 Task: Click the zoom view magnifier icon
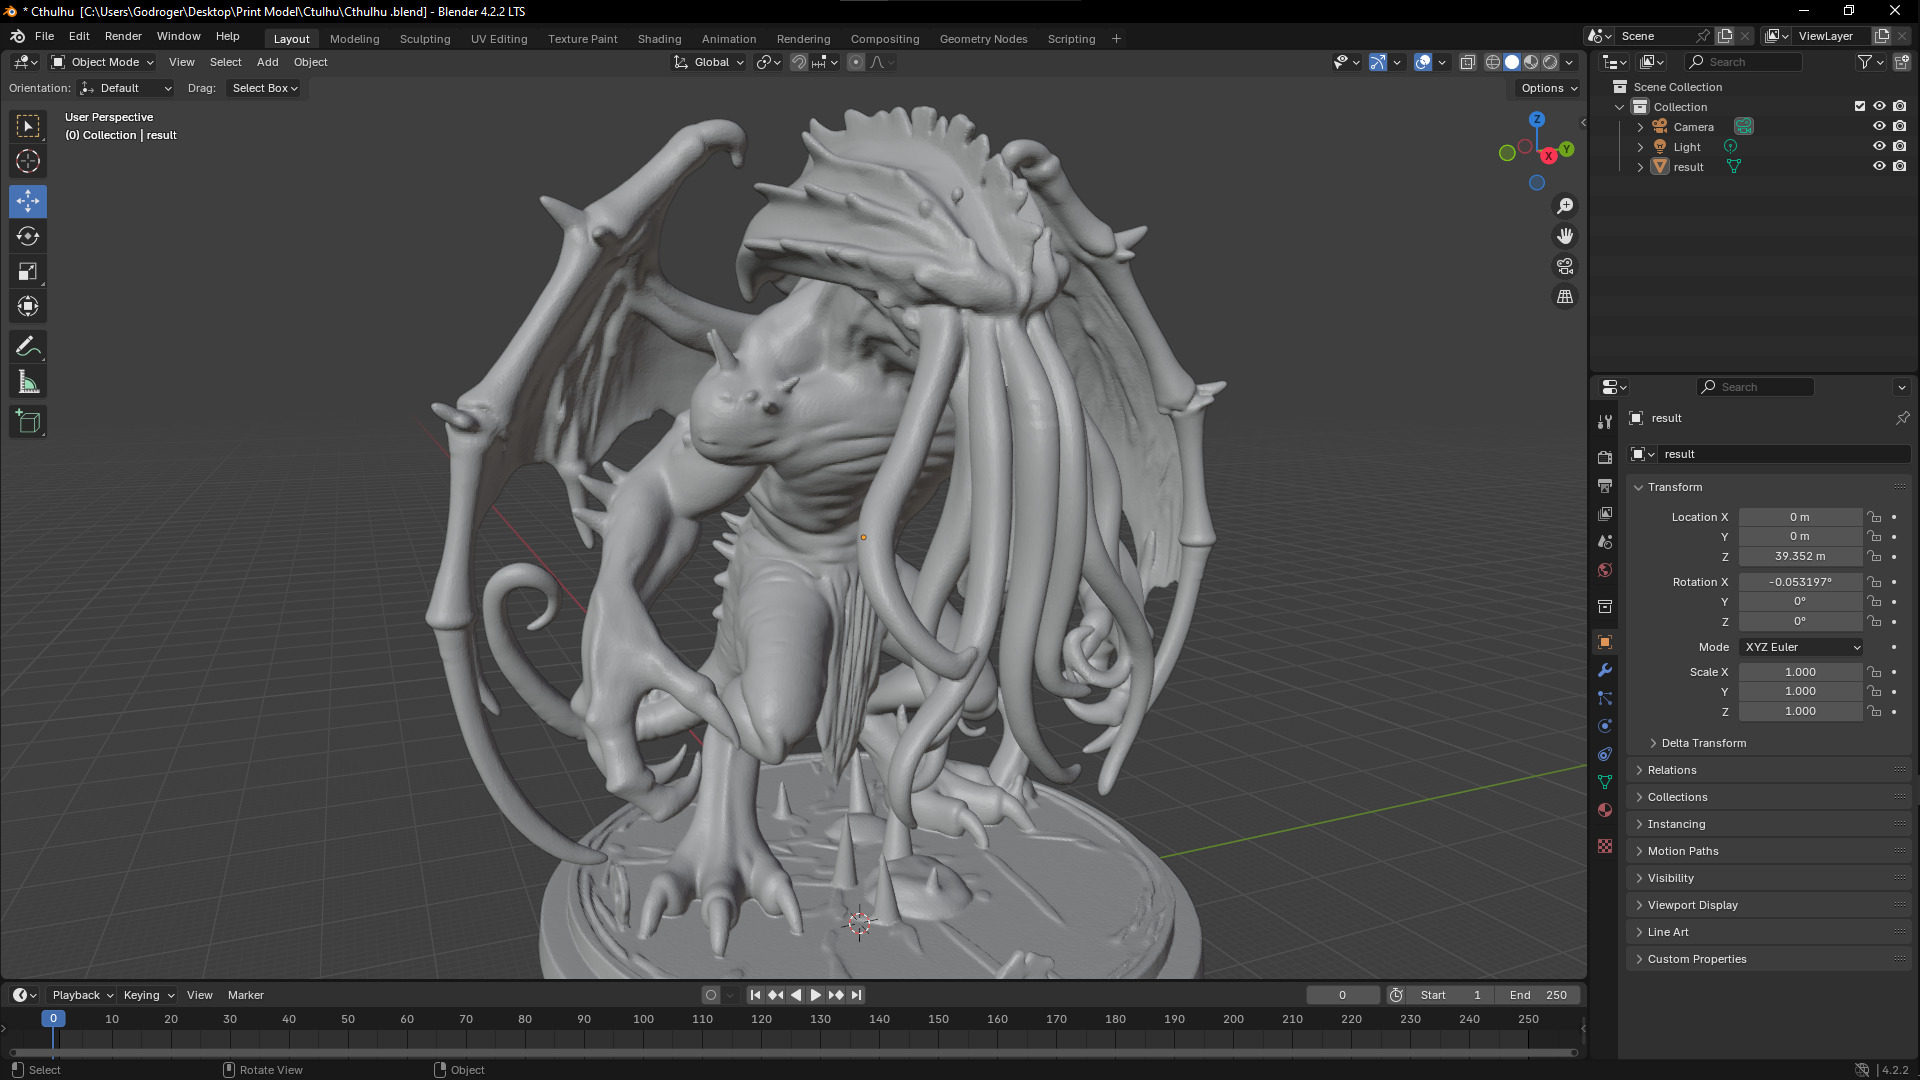1565,206
